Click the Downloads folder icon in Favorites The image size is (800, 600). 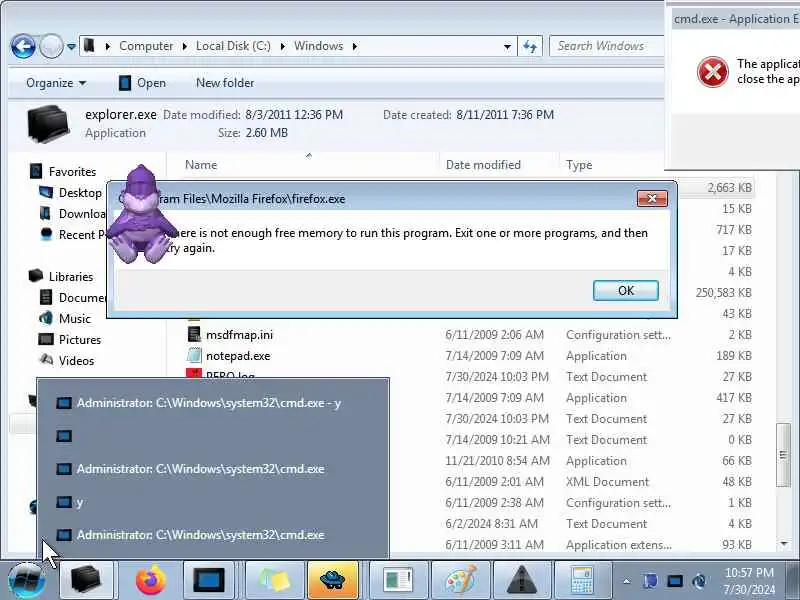[x=45, y=213]
